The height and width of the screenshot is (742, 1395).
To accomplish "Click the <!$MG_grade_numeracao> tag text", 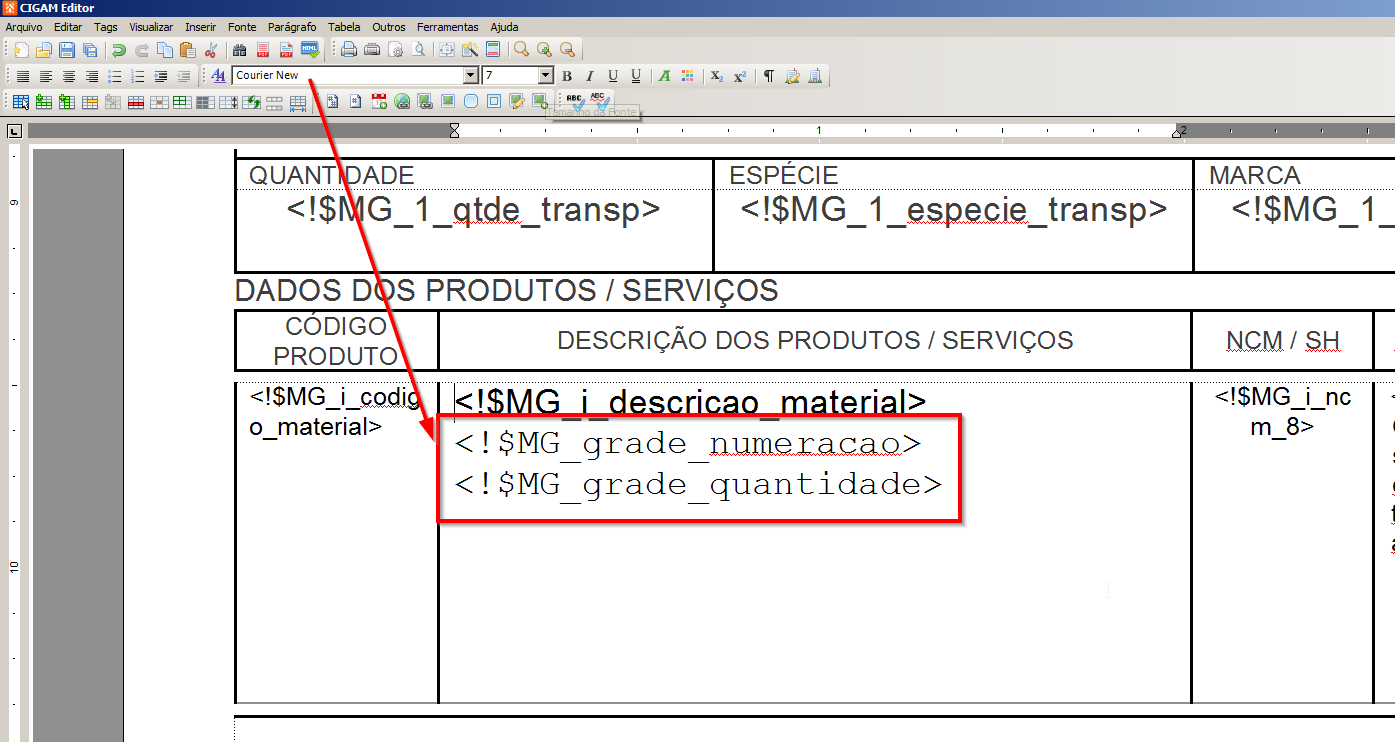I will (x=688, y=443).
